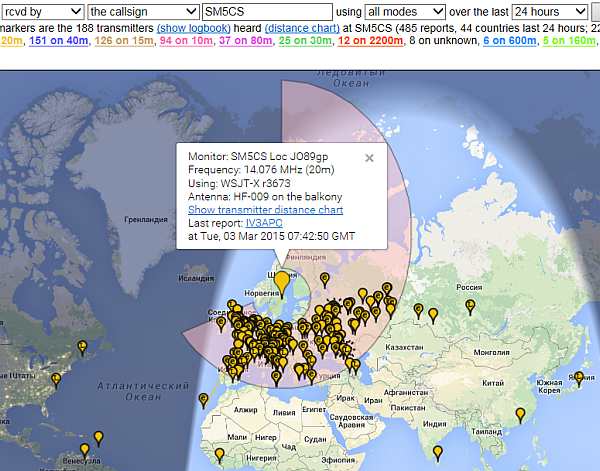Viewport: 600px width, 471px height.
Task: Click the marker near Россия label in Siberia
Action: coord(470,306)
